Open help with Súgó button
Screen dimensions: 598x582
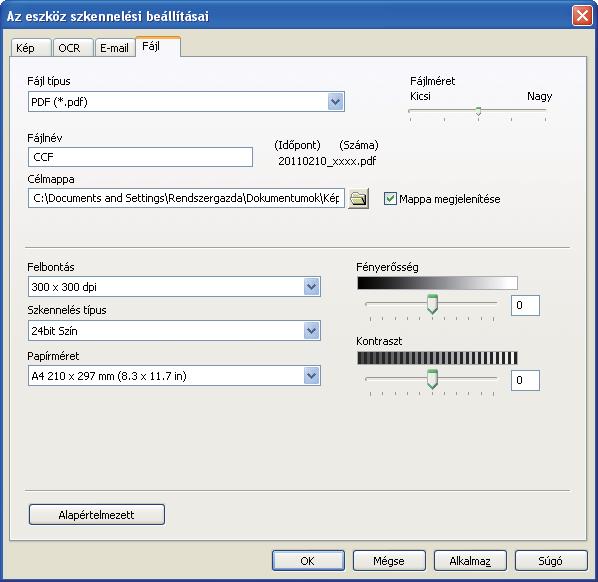pos(551,561)
